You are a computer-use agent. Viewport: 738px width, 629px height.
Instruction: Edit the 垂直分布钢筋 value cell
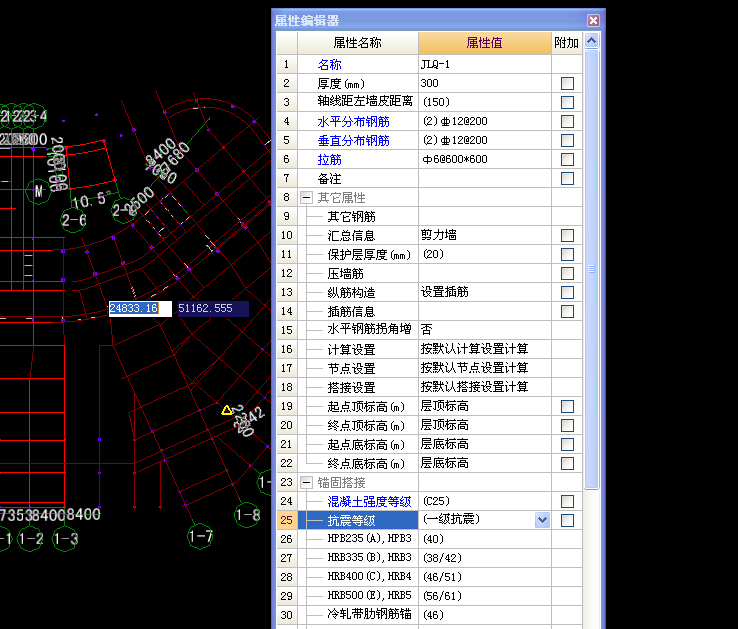pos(484,140)
